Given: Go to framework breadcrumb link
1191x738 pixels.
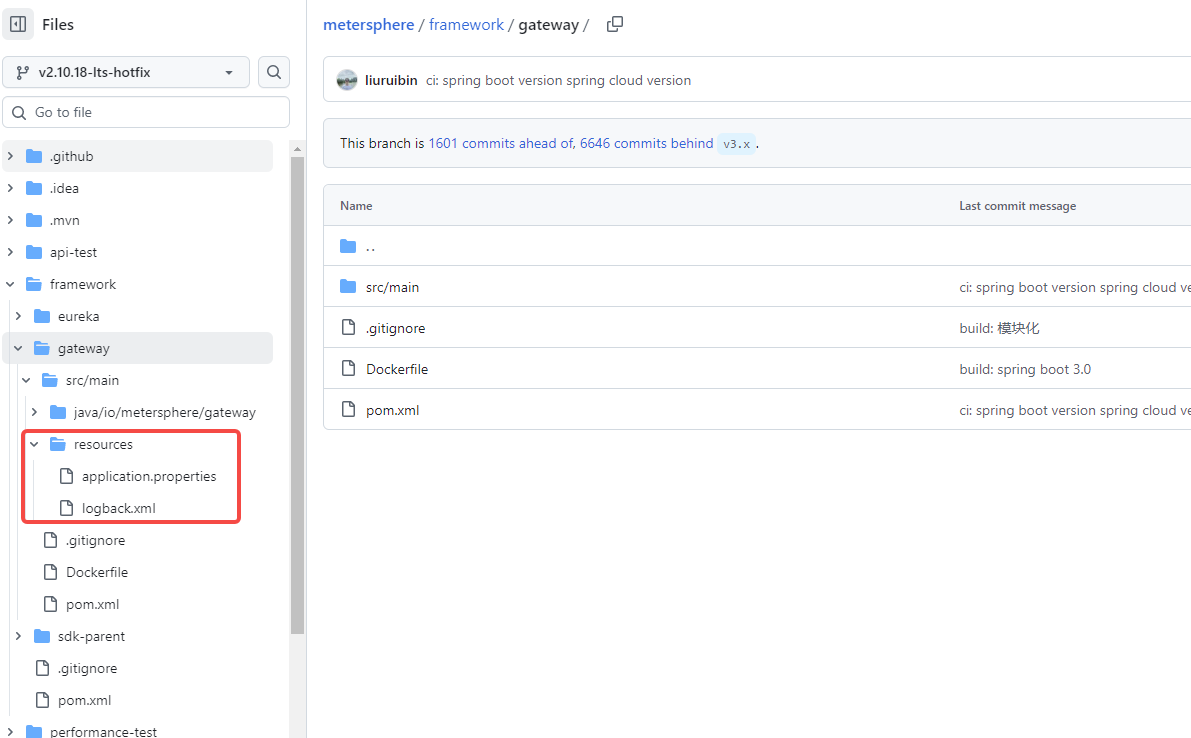Looking at the screenshot, I should (x=466, y=24).
